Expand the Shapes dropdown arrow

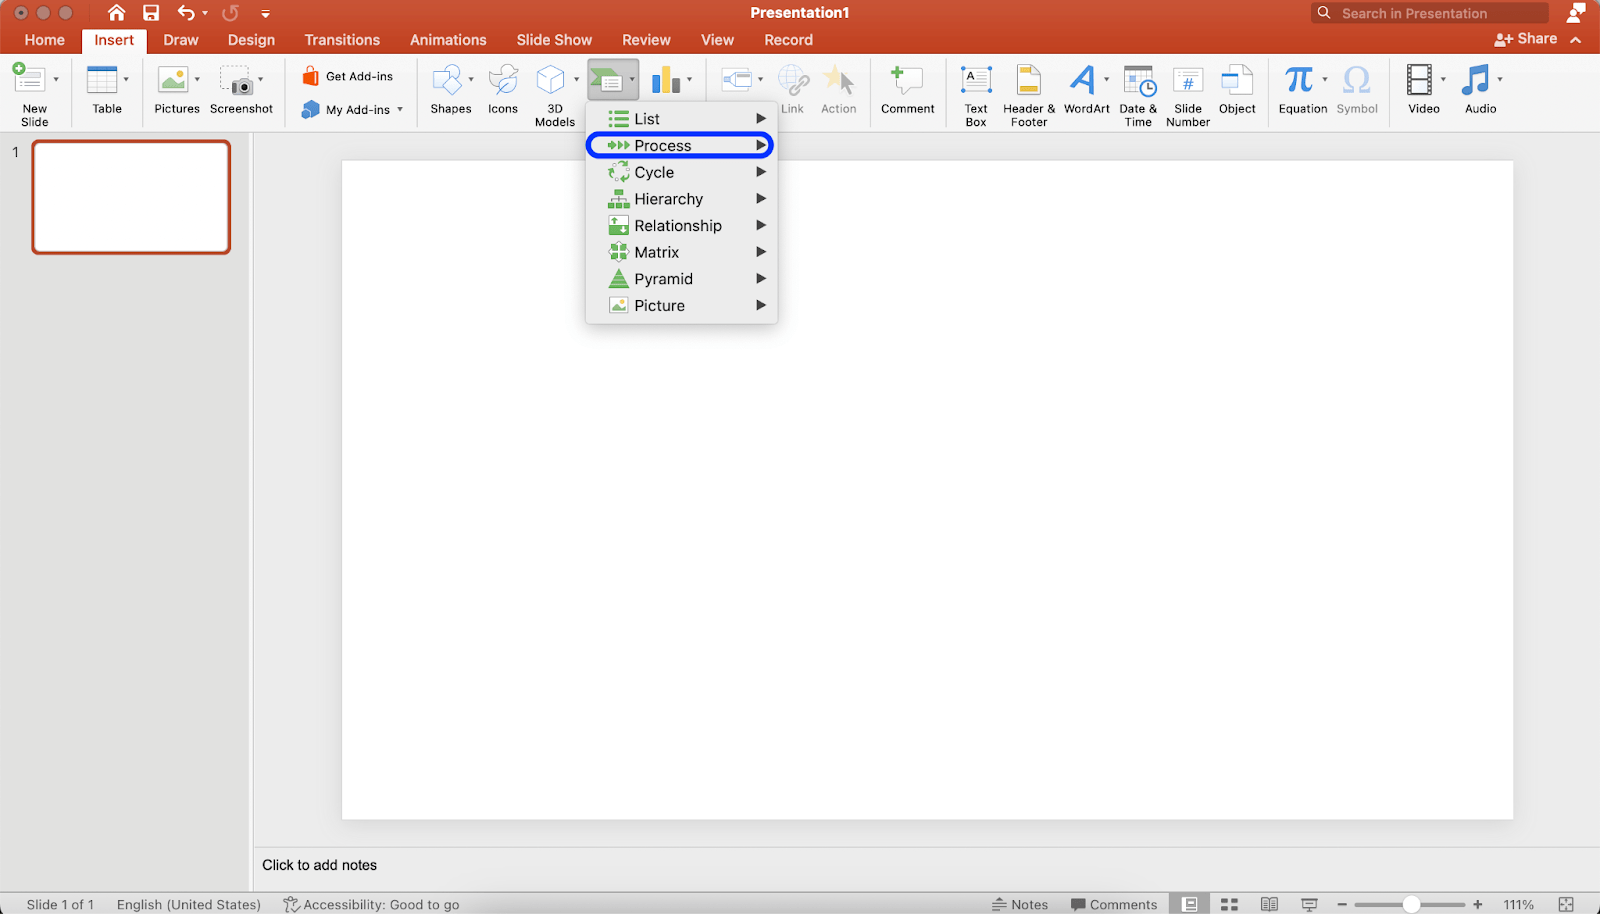click(x=471, y=78)
